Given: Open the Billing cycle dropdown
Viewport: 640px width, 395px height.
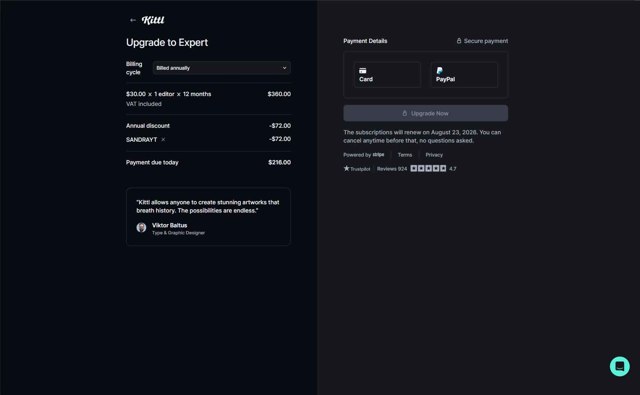Looking at the screenshot, I should (x=222, y=68).
